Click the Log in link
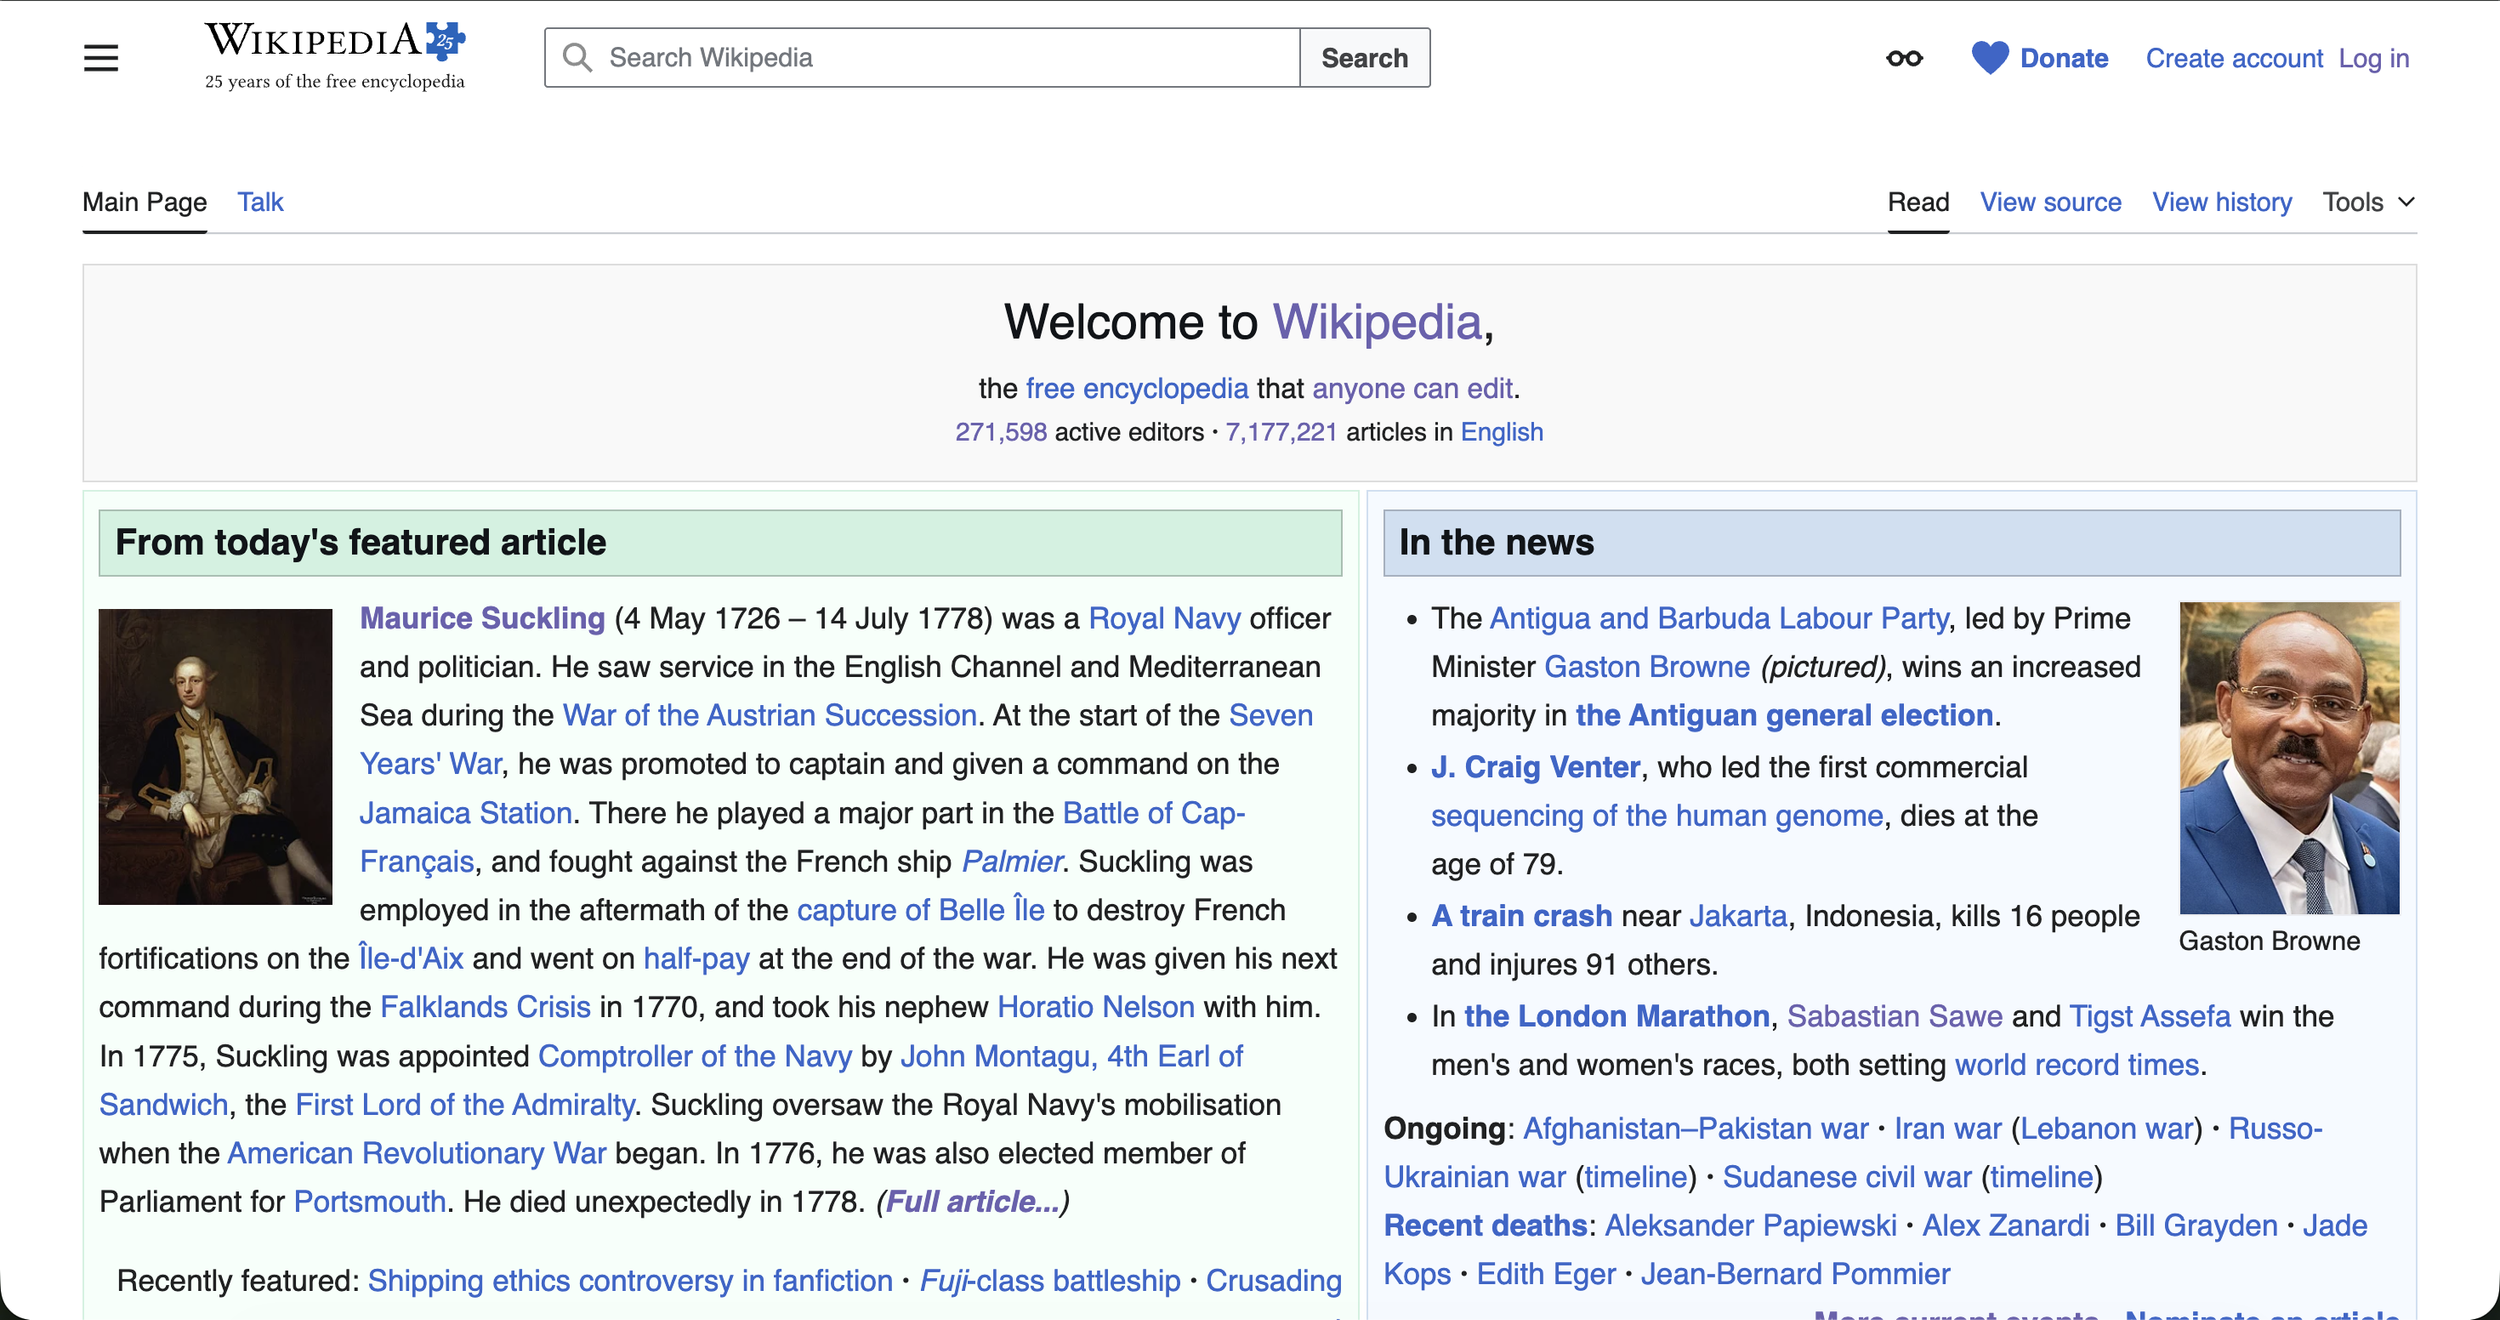The height and width of the screenshot is (1320, 2500). tap(2373, 58)
